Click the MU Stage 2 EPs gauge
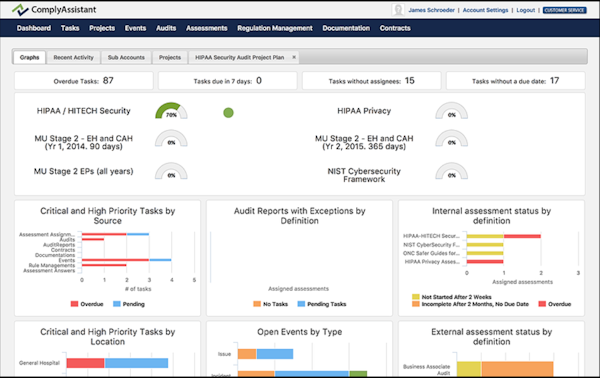 click(171, 171)
